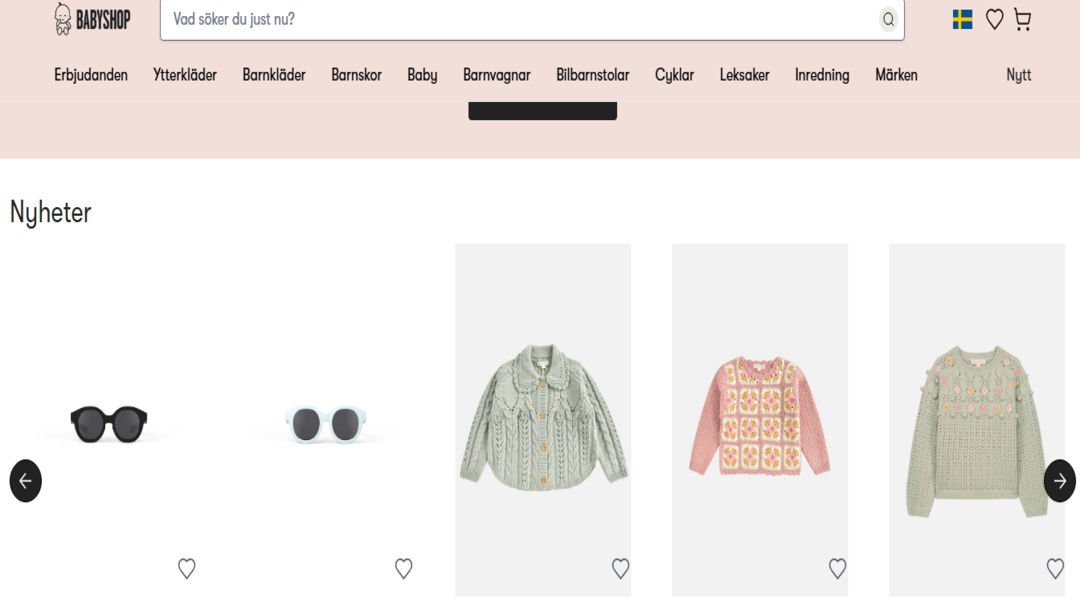The height and width of the screenshot is (600, 1080).
Task: Click the search magnifier icon
Action: point(889,19)
